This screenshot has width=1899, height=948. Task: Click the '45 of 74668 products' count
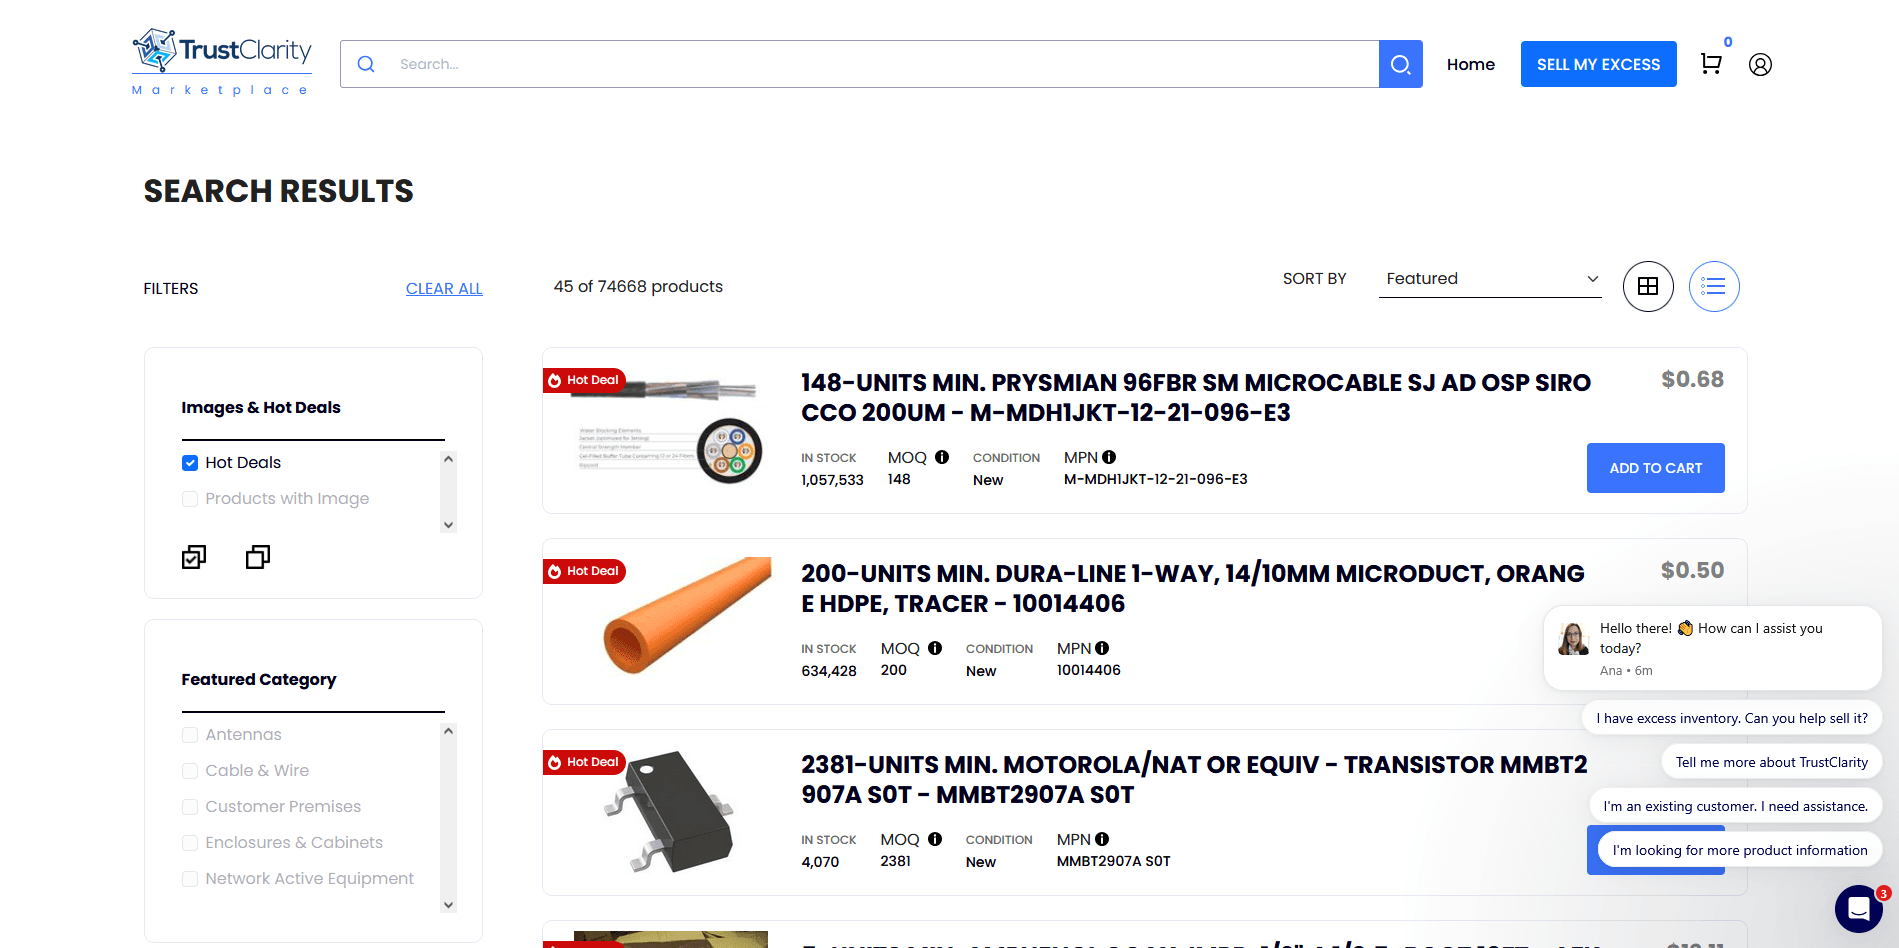[x=638, y=287]
